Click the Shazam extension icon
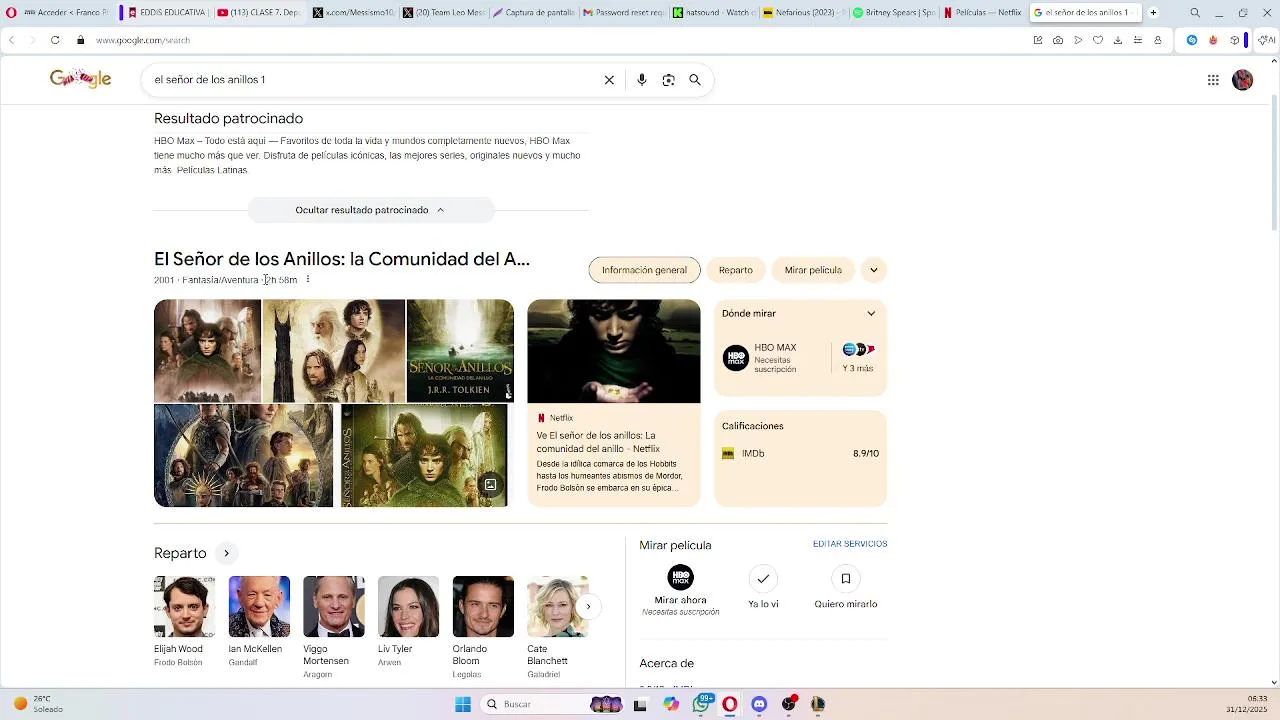This screenshot has height=720, width=1280. click(1192, 40)
